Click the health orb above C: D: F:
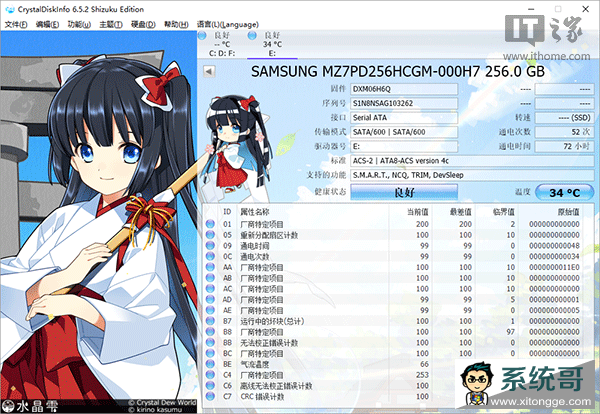Image resolution: width=600 pixels, height=414 pixels. click(x=202, y=36)
